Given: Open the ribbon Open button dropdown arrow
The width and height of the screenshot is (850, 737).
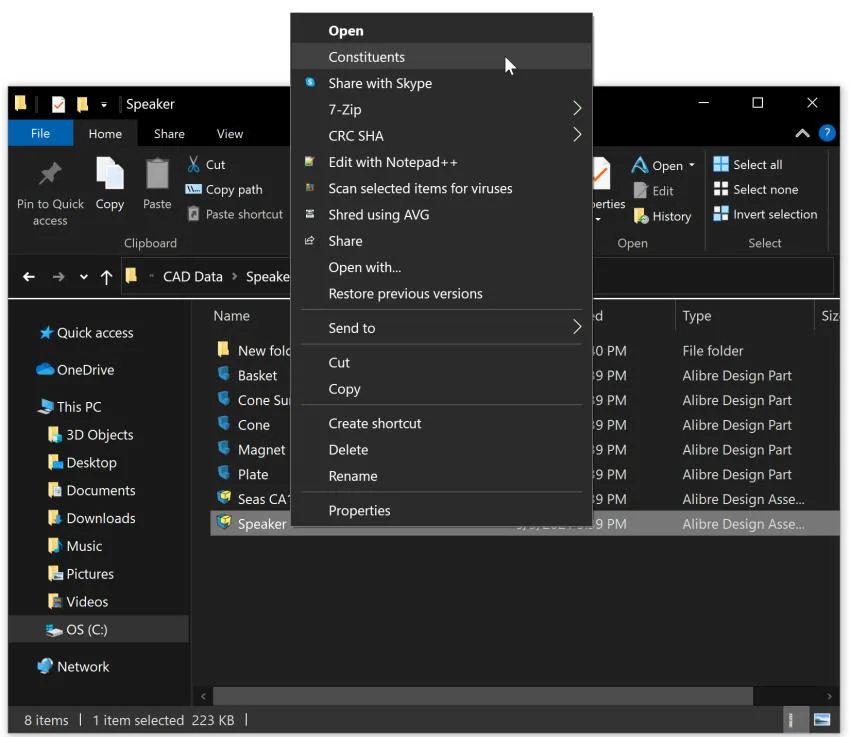Looking at the screenshot, I should coord(692,165).
